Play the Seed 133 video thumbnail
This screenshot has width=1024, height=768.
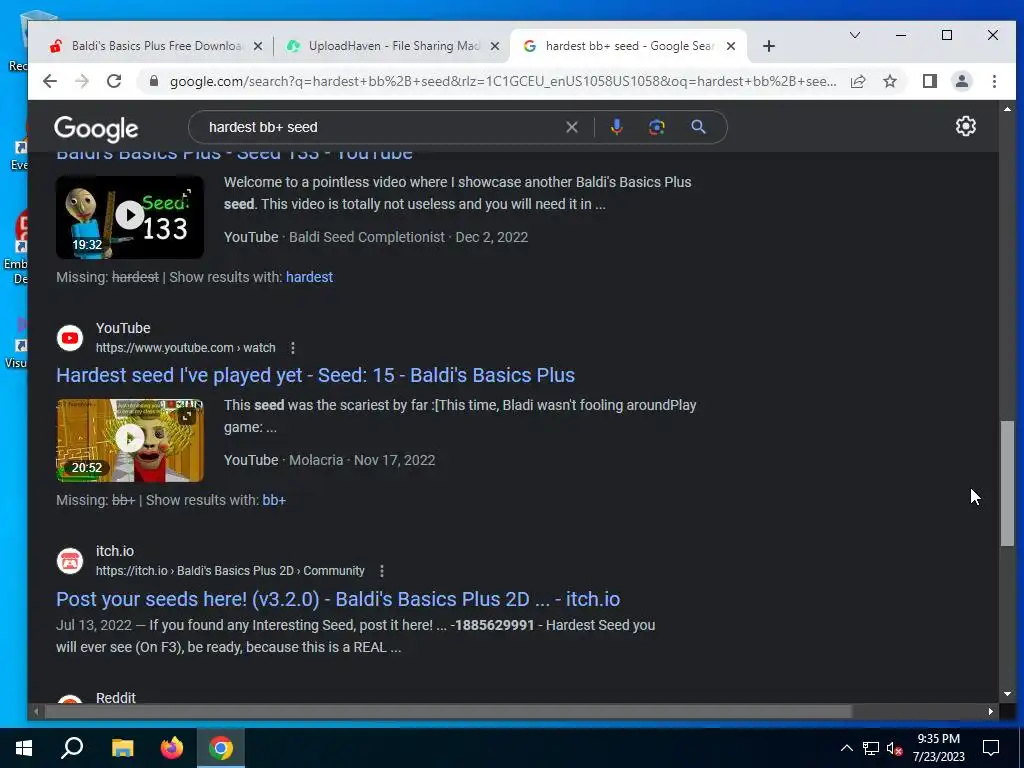(x=130, y=217)
